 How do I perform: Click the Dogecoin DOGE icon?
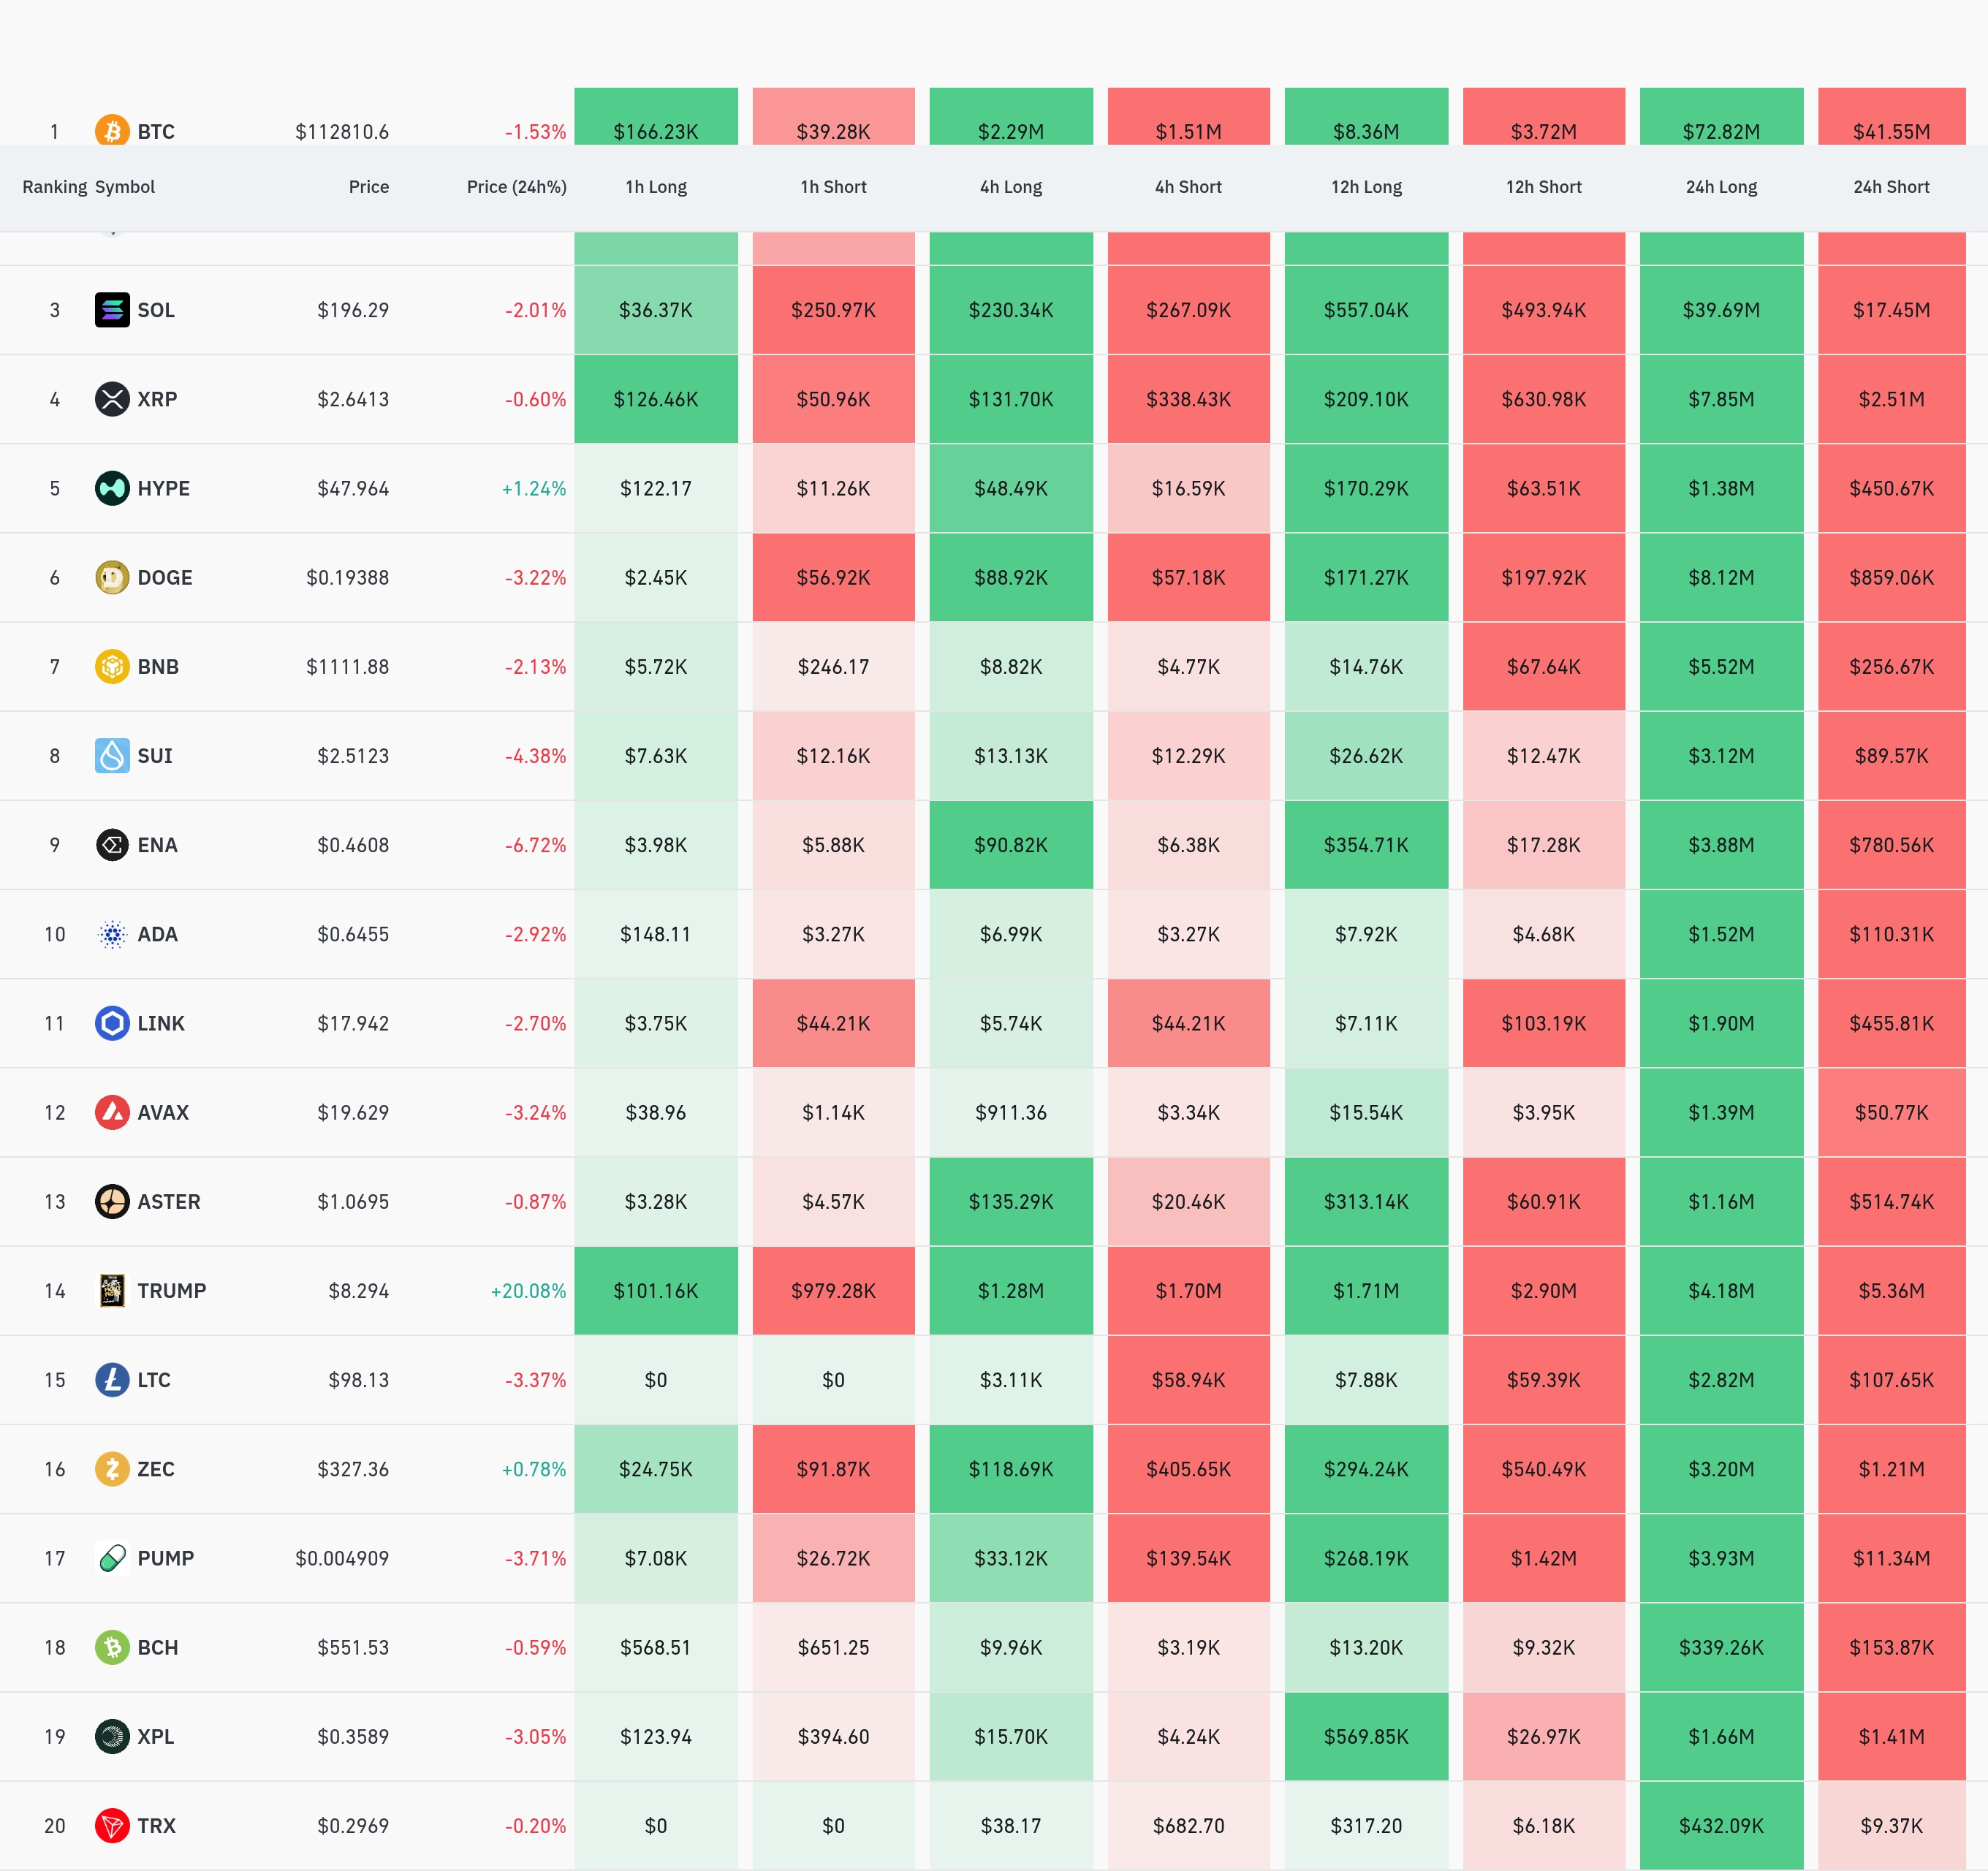tap(112, 577)
